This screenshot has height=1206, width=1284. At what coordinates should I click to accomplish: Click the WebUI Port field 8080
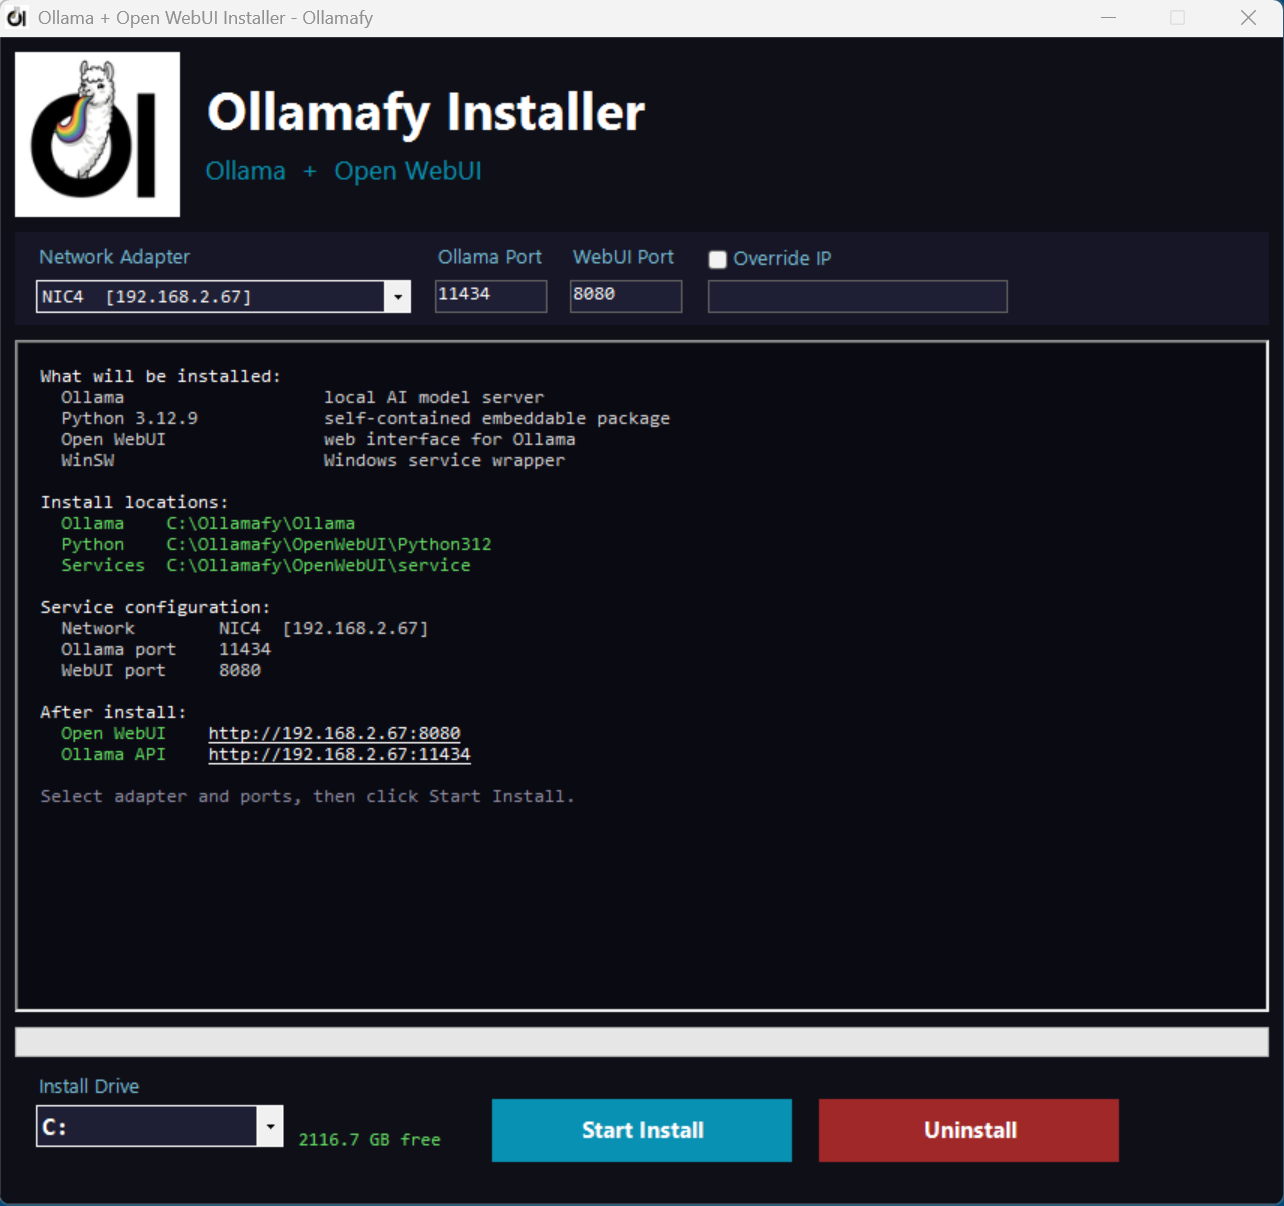626,295
